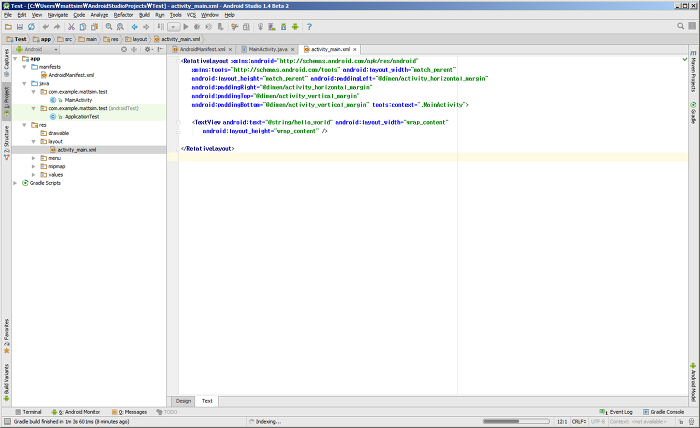Click the SDK Manager icon

tap(283, 27)
